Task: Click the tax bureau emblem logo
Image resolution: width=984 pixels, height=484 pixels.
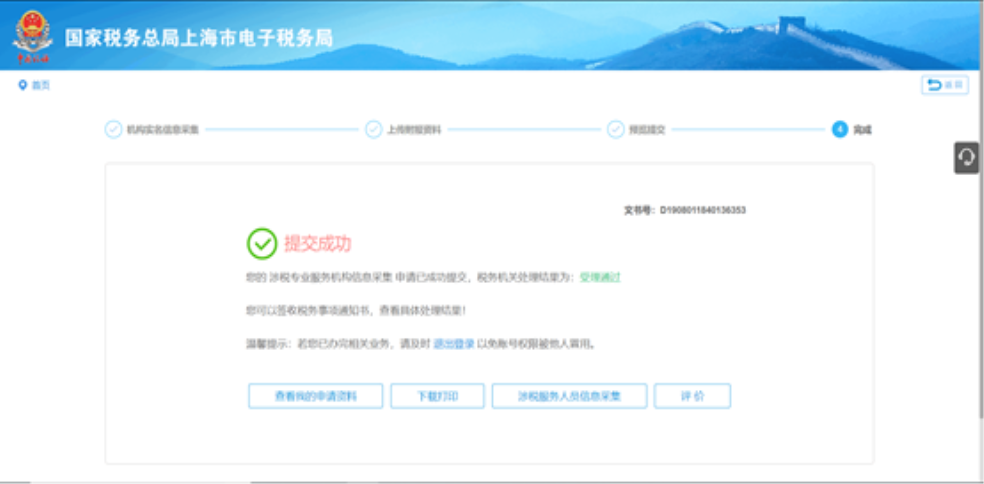Action: click(x=31, y=34)
